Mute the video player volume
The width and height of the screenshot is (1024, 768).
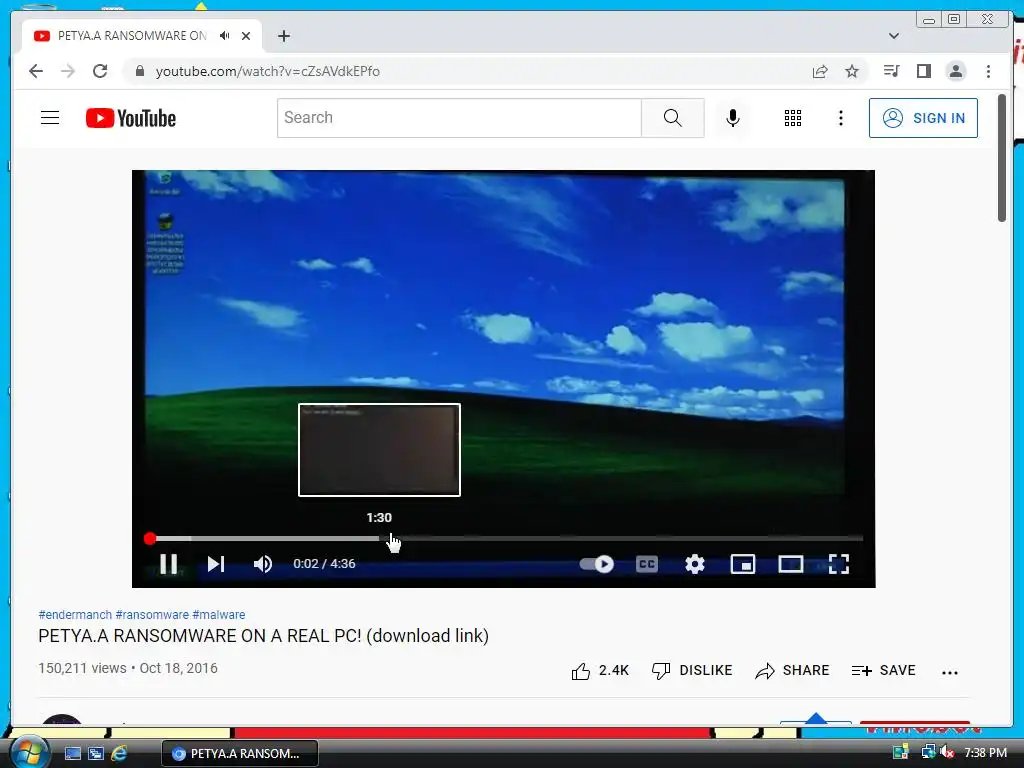(263, 564)
